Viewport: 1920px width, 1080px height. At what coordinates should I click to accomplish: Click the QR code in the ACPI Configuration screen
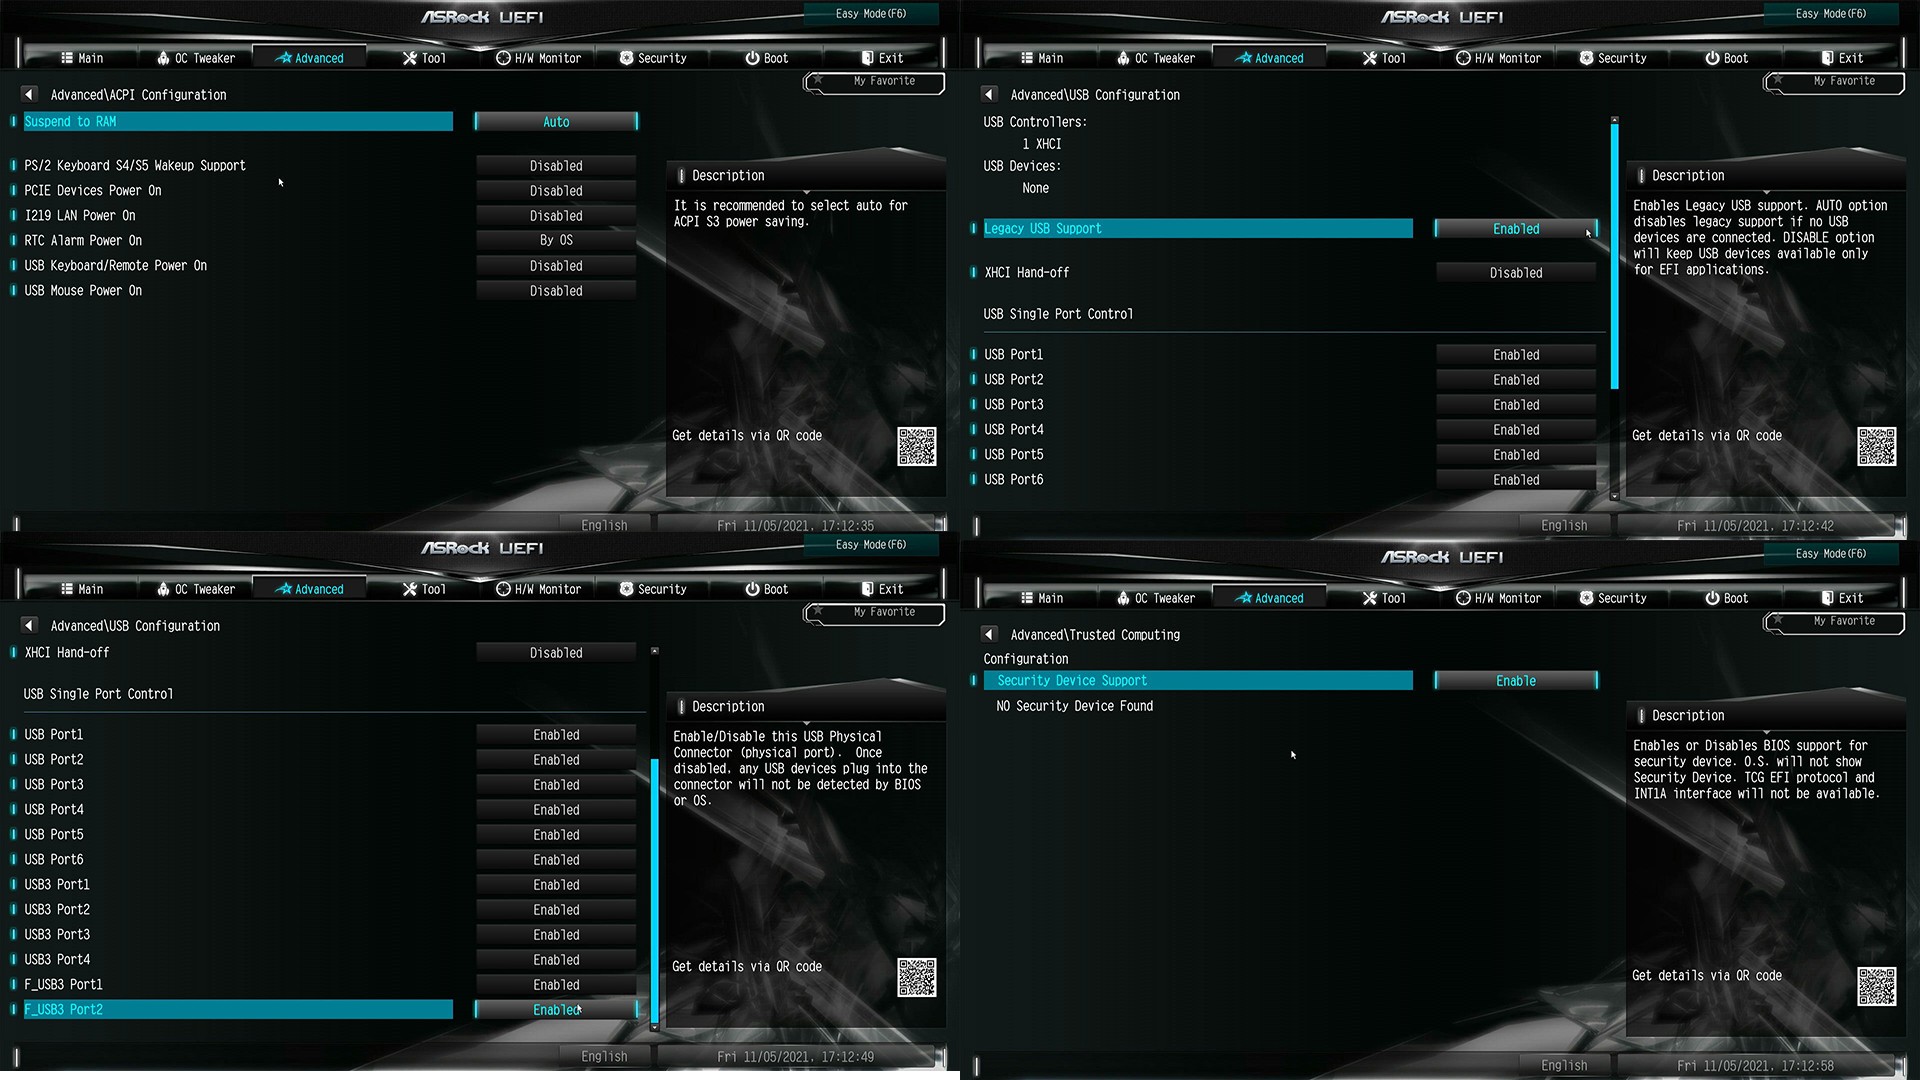click(916, 446)
